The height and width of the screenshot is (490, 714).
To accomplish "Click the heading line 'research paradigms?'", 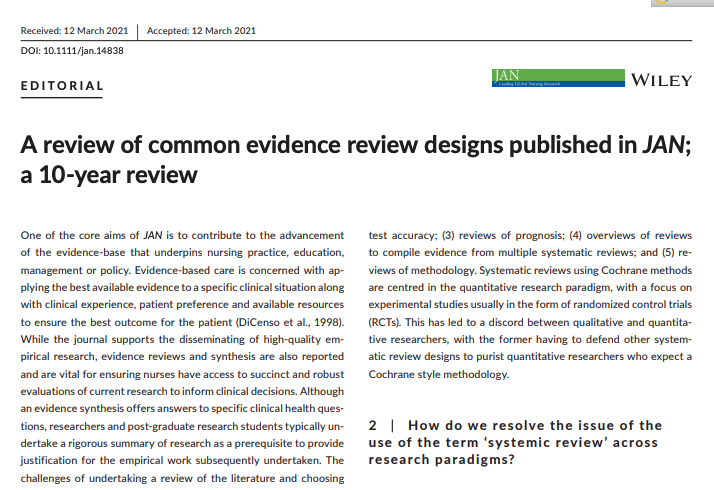I will point(441,460).
